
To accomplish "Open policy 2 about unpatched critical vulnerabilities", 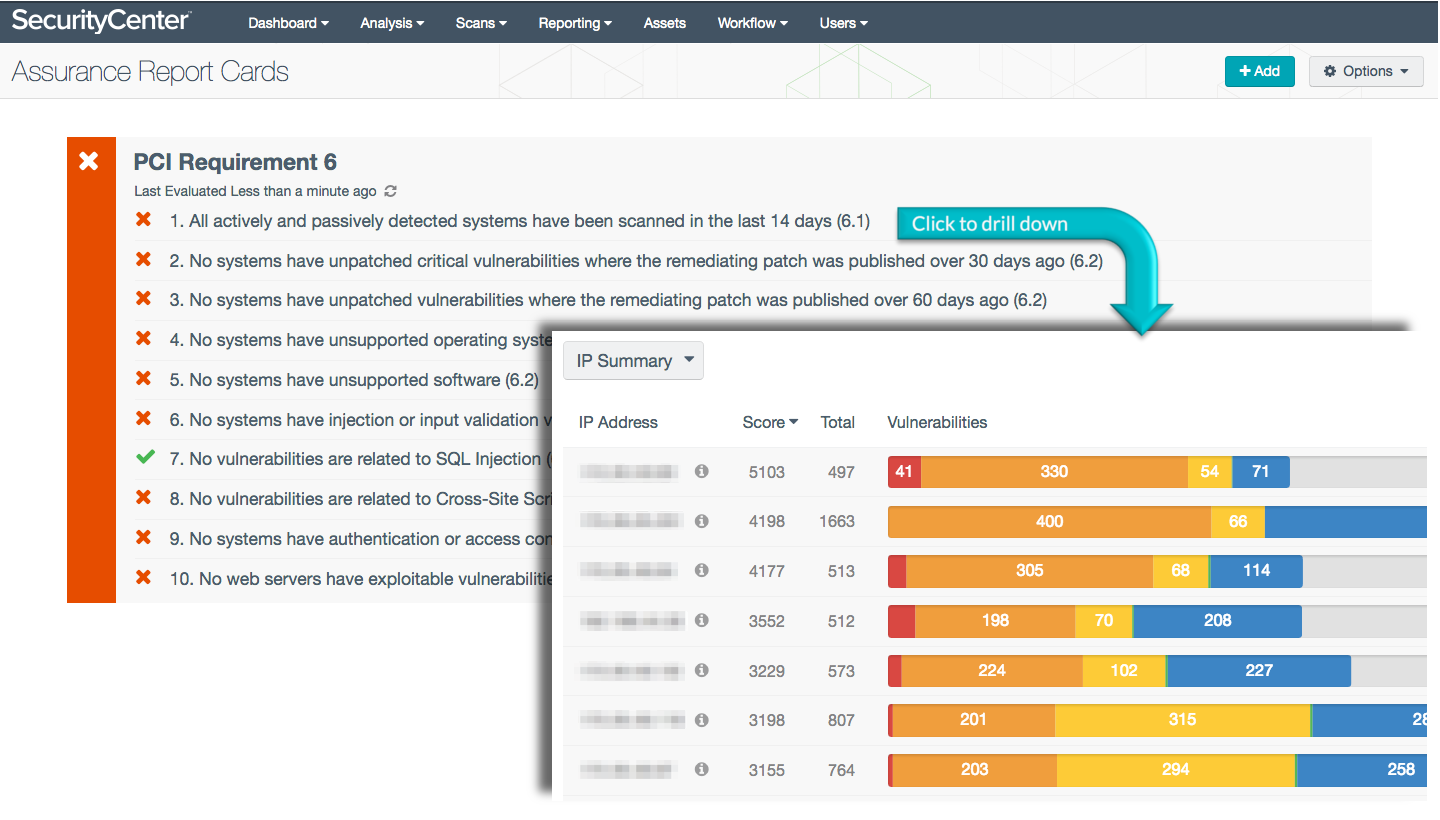I will [636, 261].
